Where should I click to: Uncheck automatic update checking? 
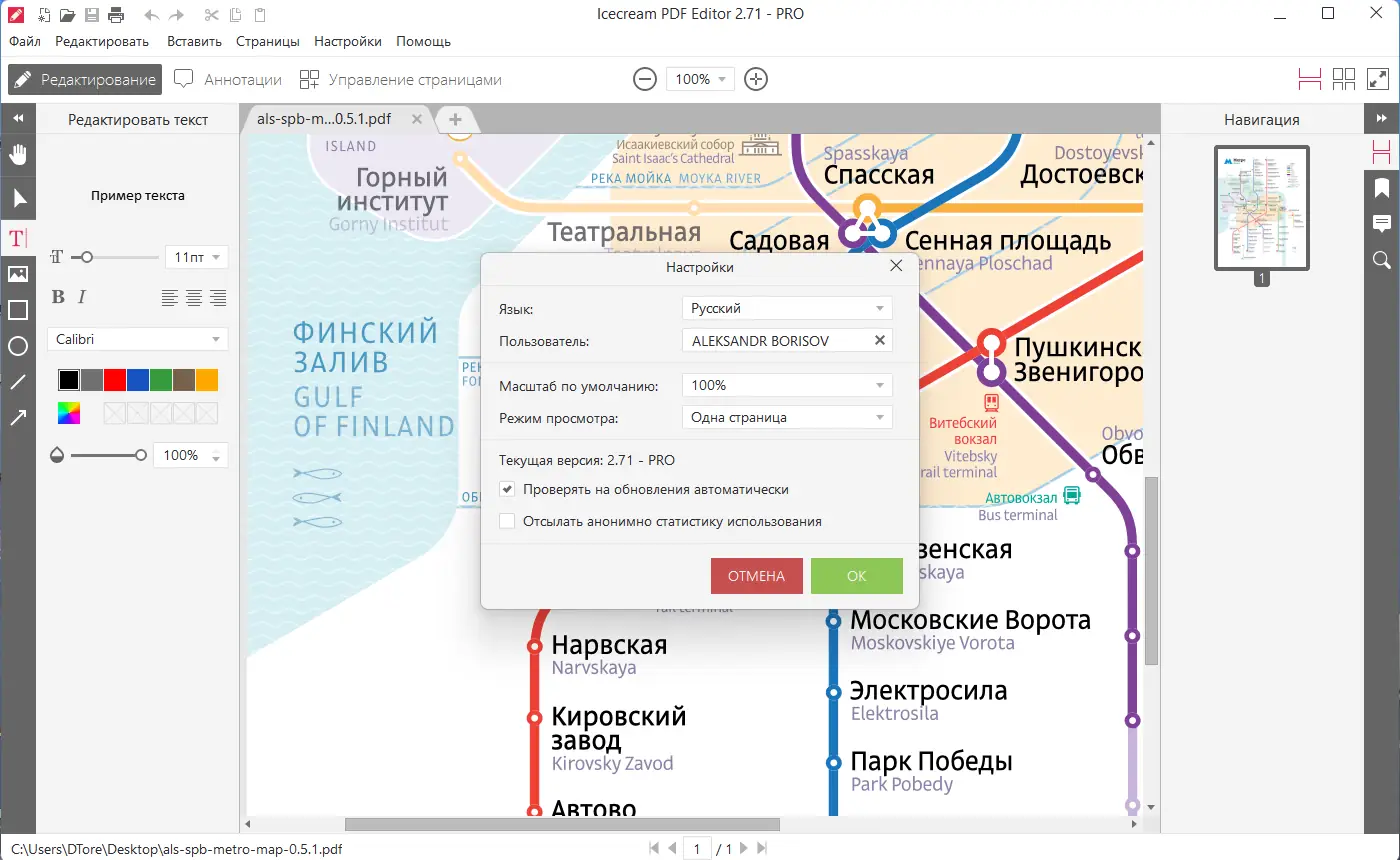pyautogui.click(x=507, y=489)
